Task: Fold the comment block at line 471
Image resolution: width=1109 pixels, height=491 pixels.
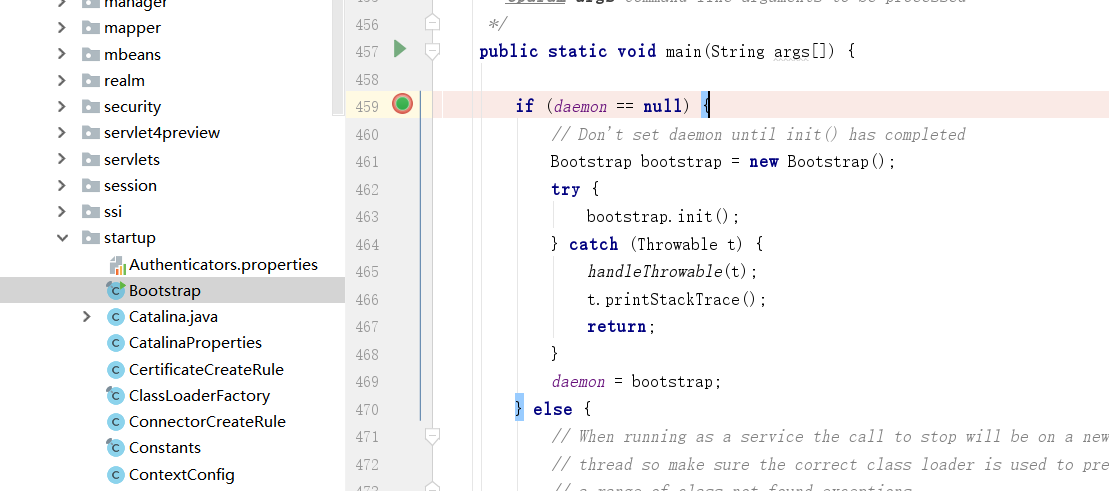Action: tap(432, 437)
